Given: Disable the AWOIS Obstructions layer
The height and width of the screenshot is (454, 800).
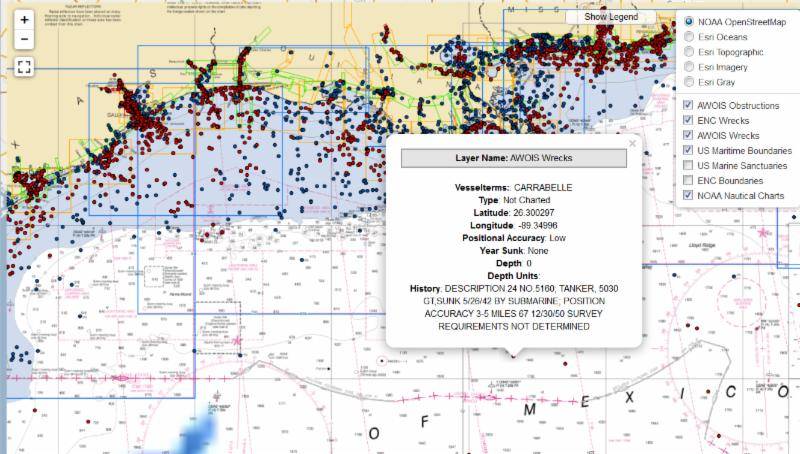Looking at the screenshot, I should 688,105.
